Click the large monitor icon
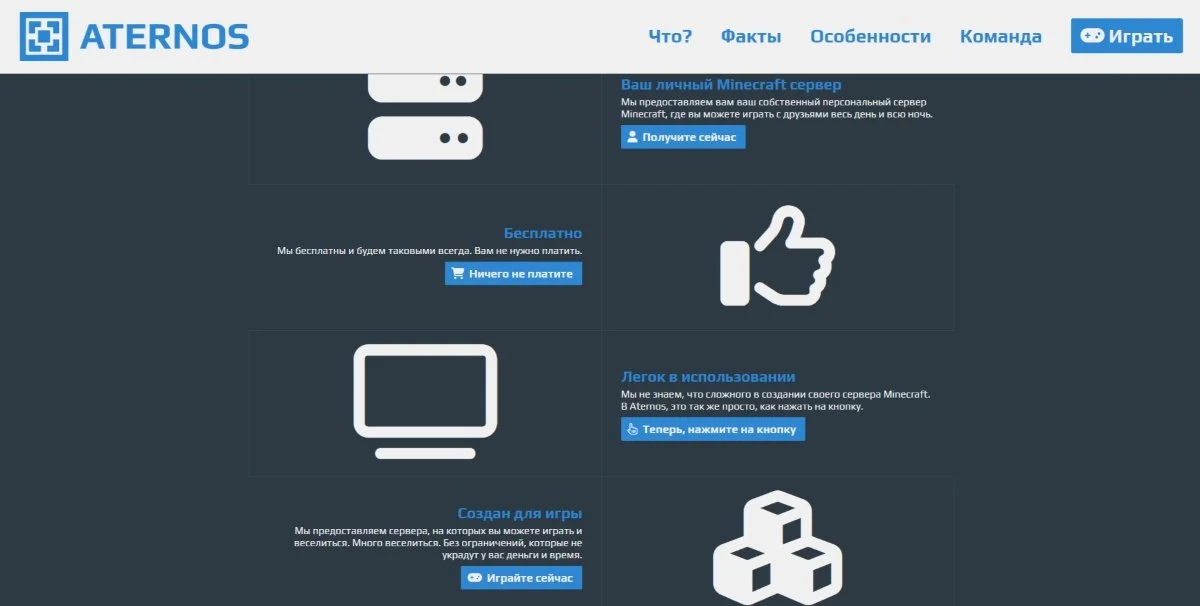The height and width of the screenshot is (606, 1200). pos(426,402)
